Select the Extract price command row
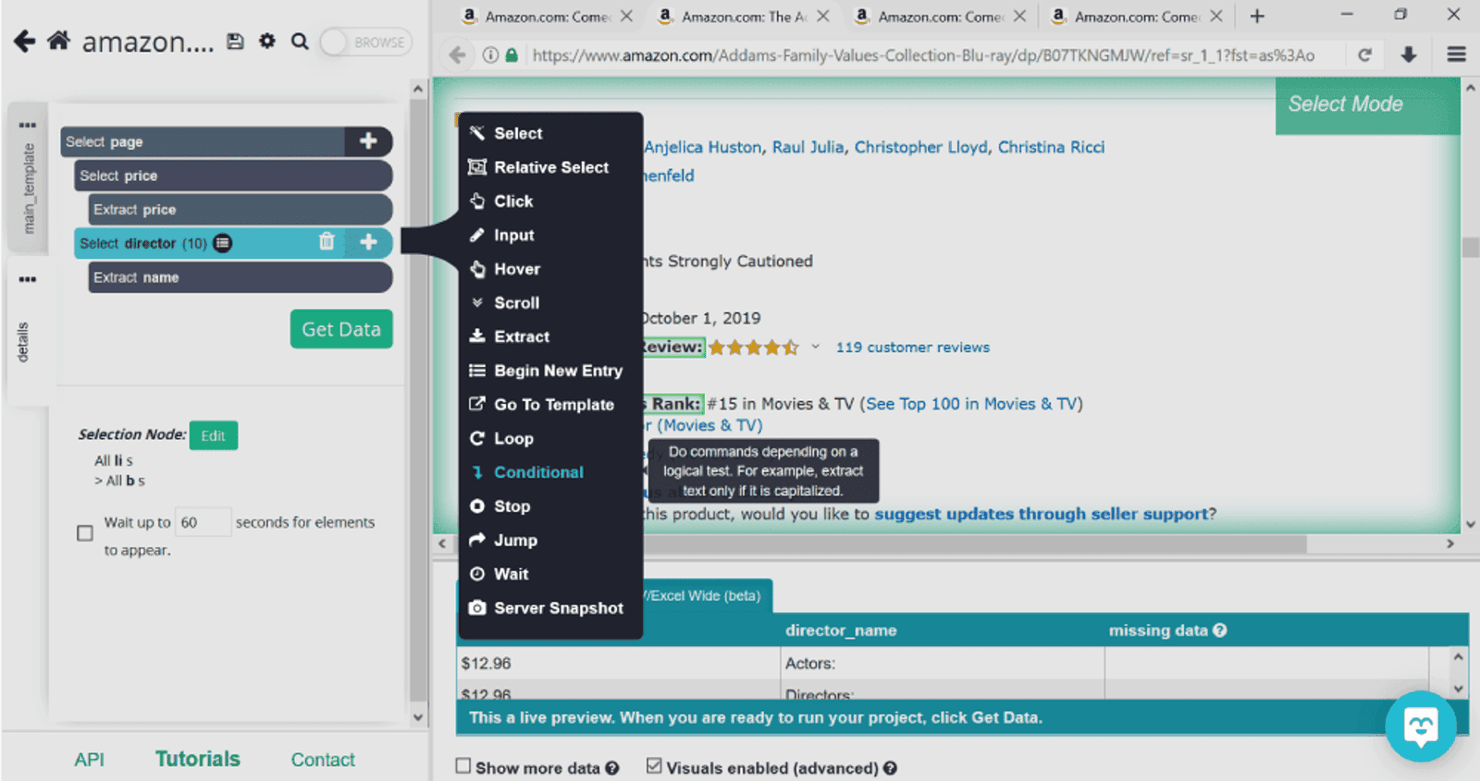 [240, 209]
